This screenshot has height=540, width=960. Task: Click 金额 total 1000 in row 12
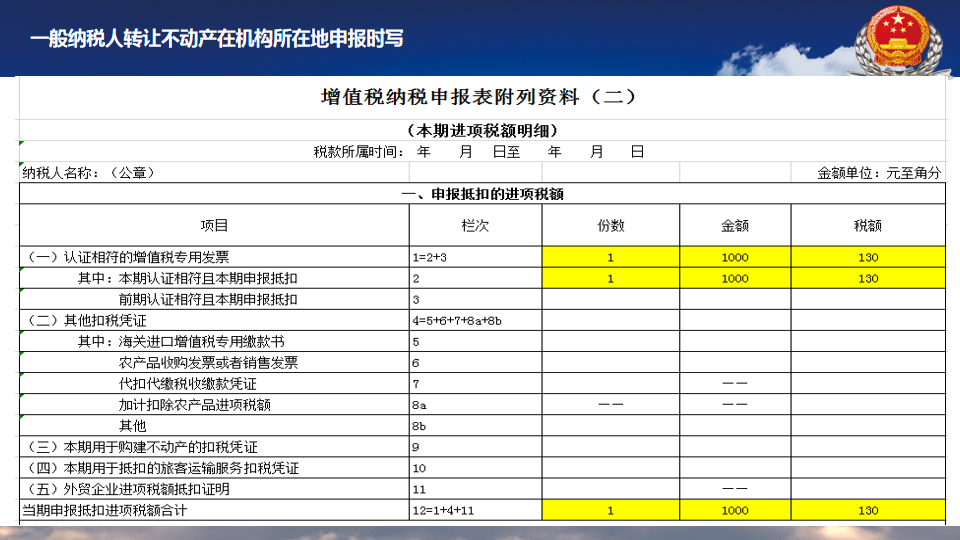point(735,510)
